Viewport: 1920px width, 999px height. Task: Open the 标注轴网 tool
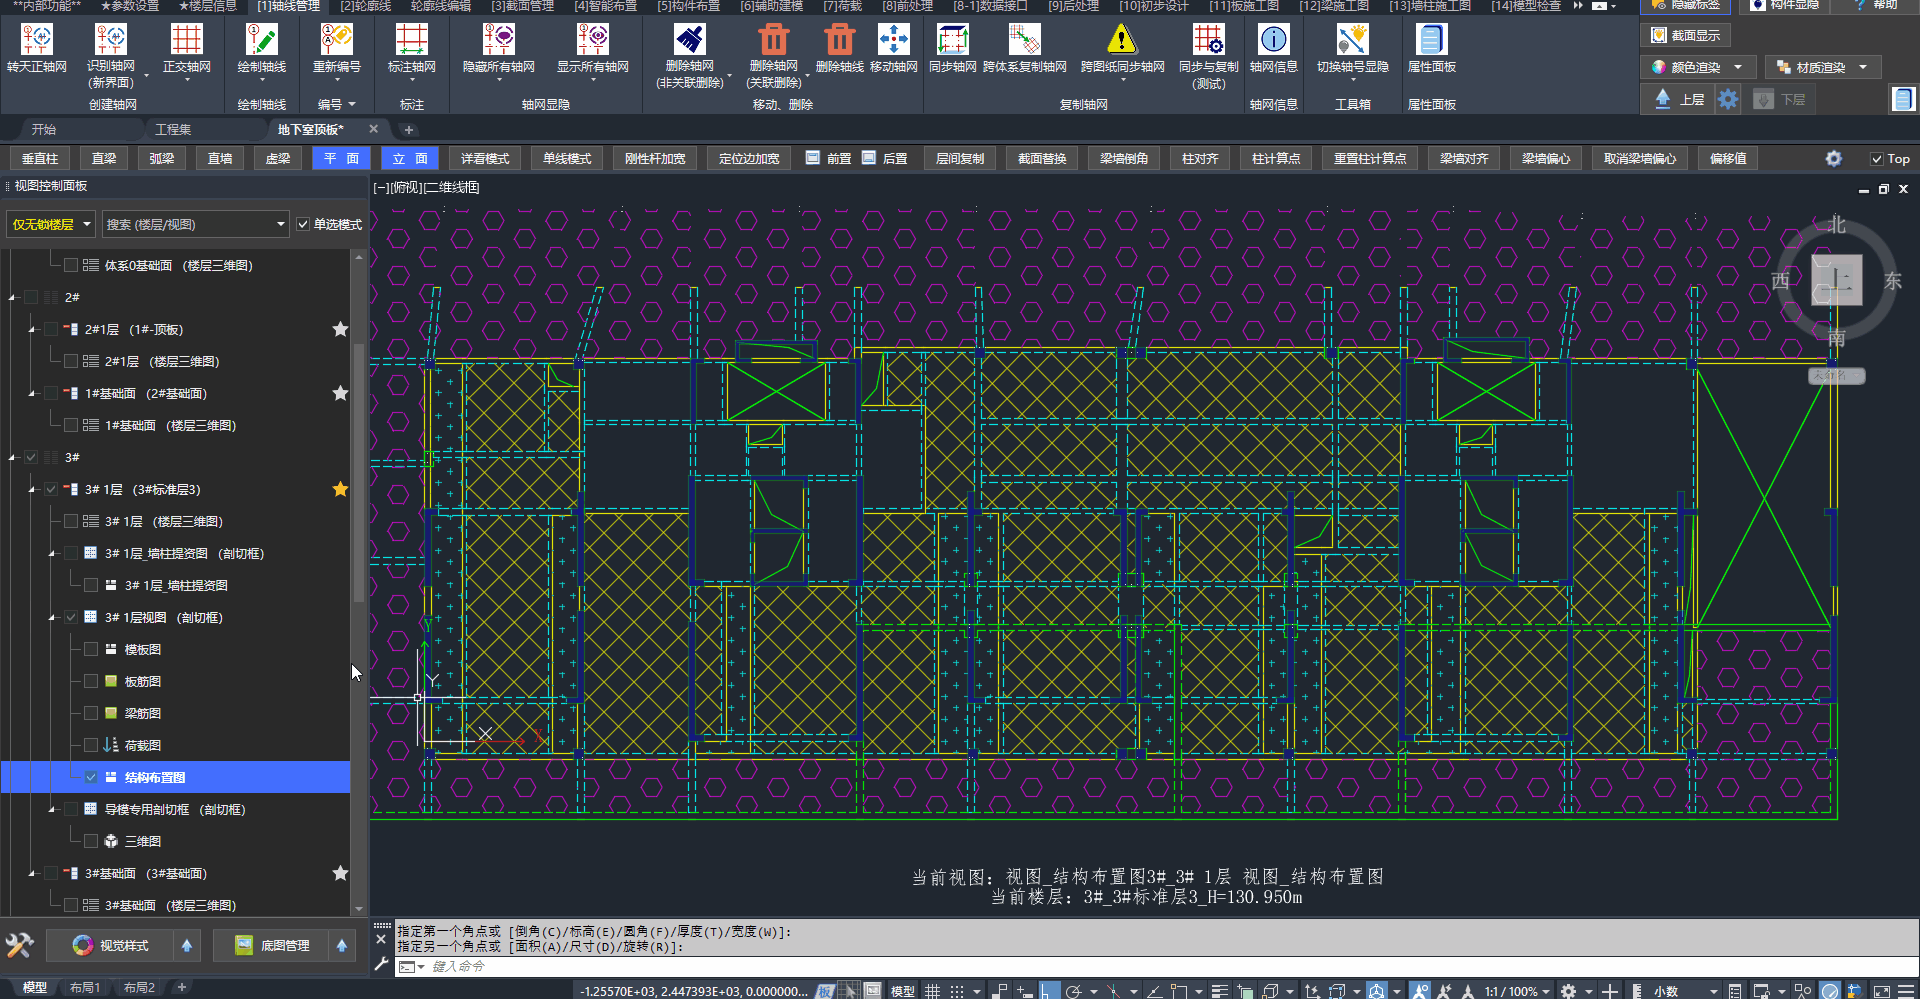pyautogui.click(x=411, y=40)
